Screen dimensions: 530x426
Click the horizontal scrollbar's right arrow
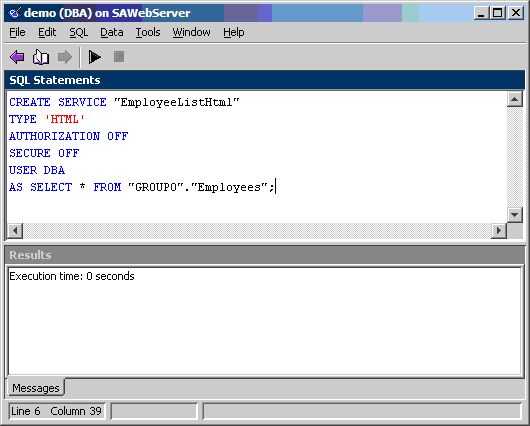[499, 231]
